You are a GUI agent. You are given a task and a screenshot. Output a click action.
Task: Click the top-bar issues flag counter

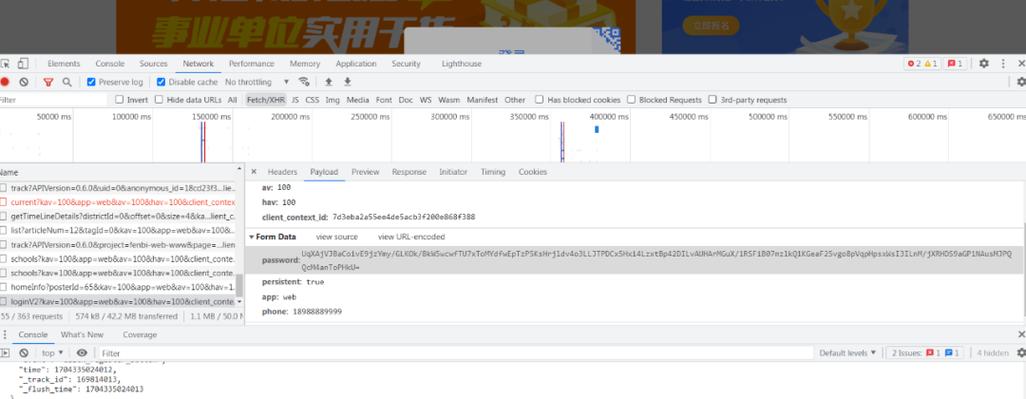pos(955,63)
